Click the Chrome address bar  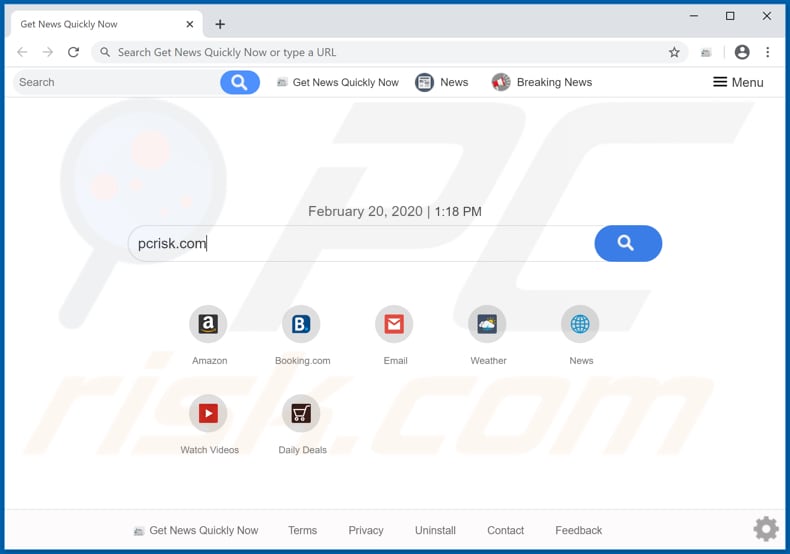point(388,52)
